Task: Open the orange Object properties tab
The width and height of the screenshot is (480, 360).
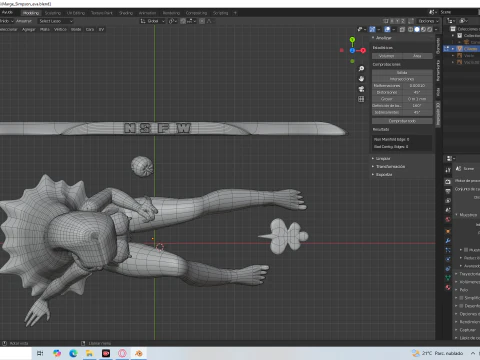Action: point(448,231)
